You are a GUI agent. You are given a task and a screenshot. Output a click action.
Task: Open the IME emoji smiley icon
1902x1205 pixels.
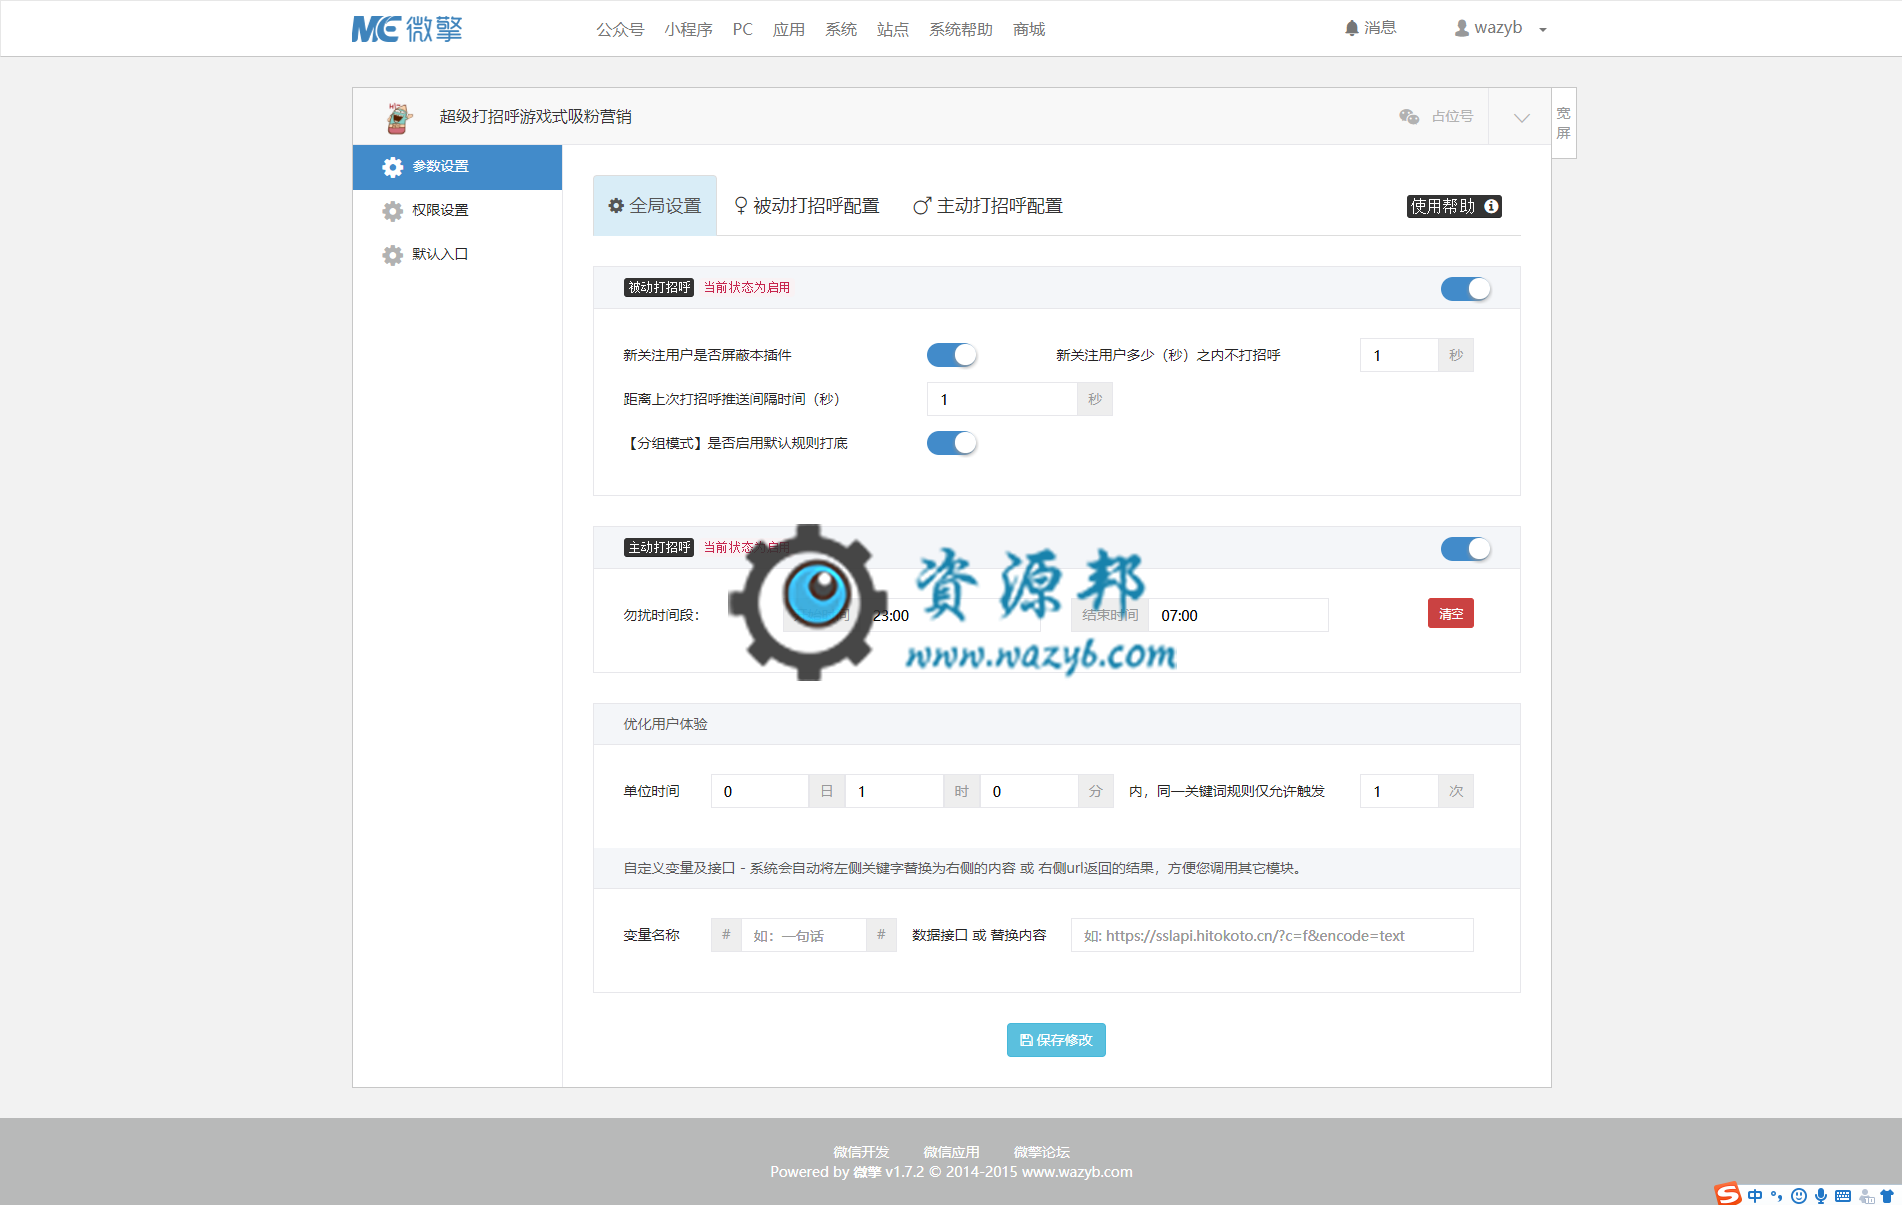[x=1799, y=1196]
